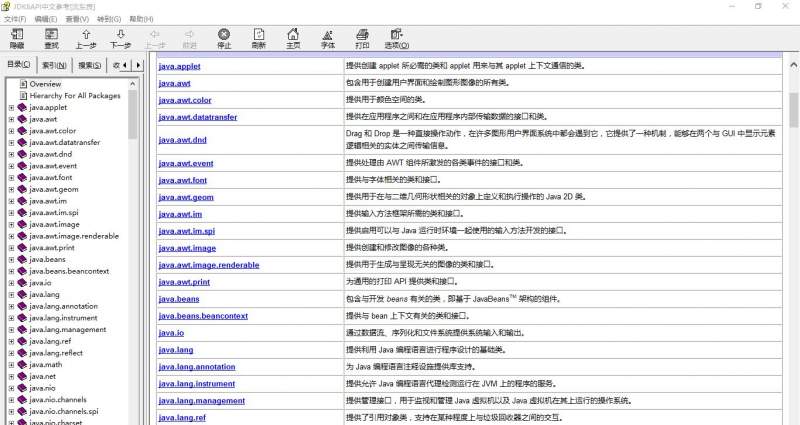Select java.lang.annotation in the contents tree

(63, 307)
